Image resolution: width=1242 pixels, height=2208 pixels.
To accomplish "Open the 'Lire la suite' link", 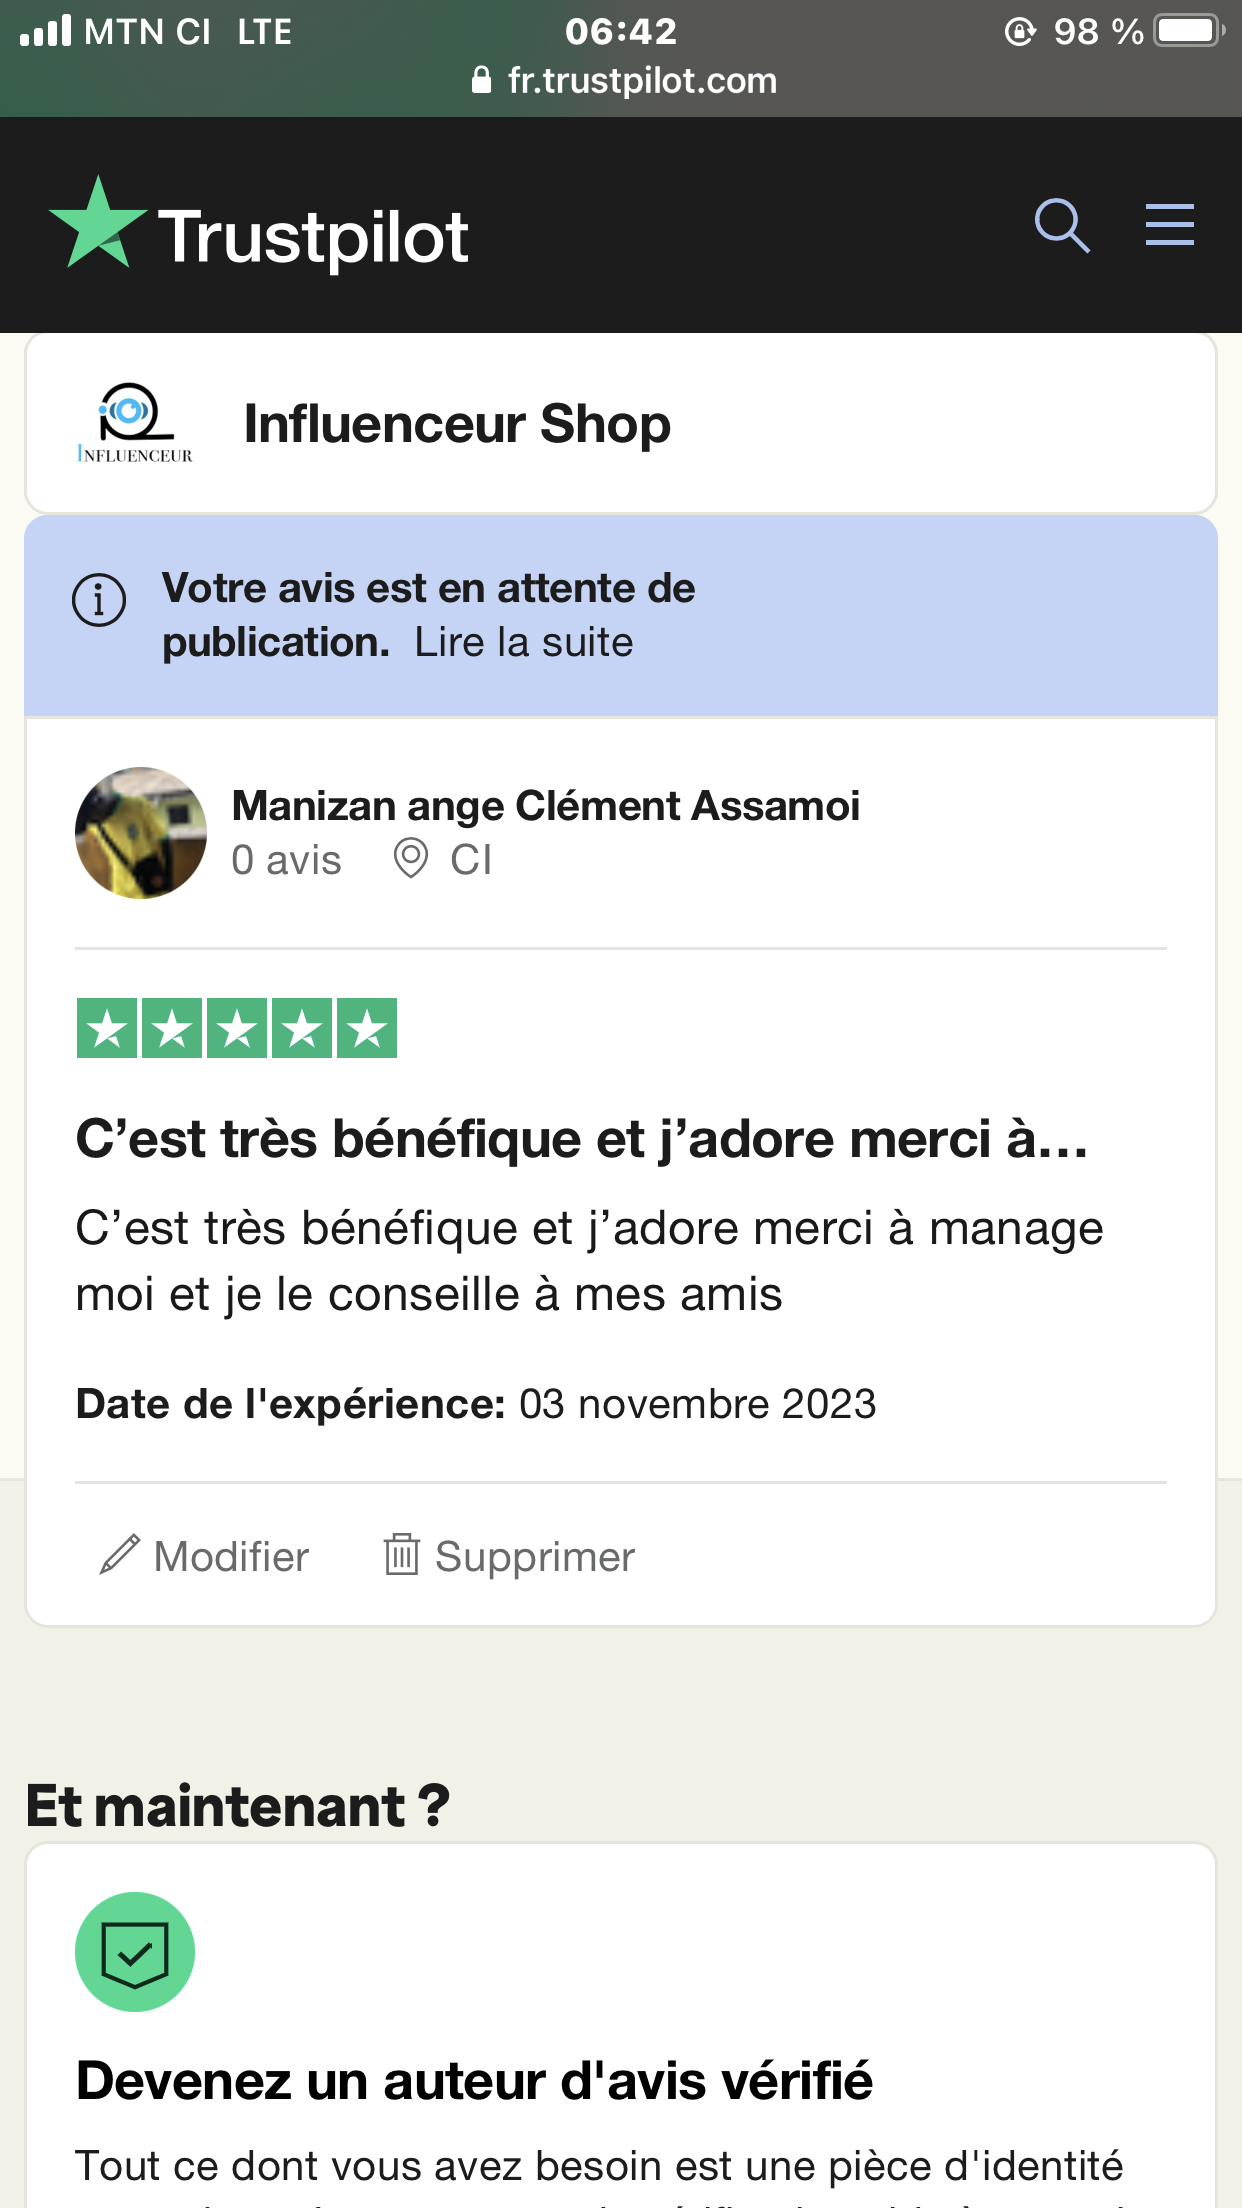I will coord(524,643).
